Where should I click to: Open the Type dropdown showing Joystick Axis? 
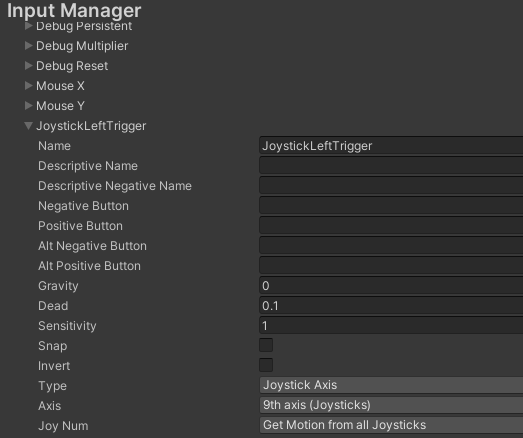click(391, 385)
